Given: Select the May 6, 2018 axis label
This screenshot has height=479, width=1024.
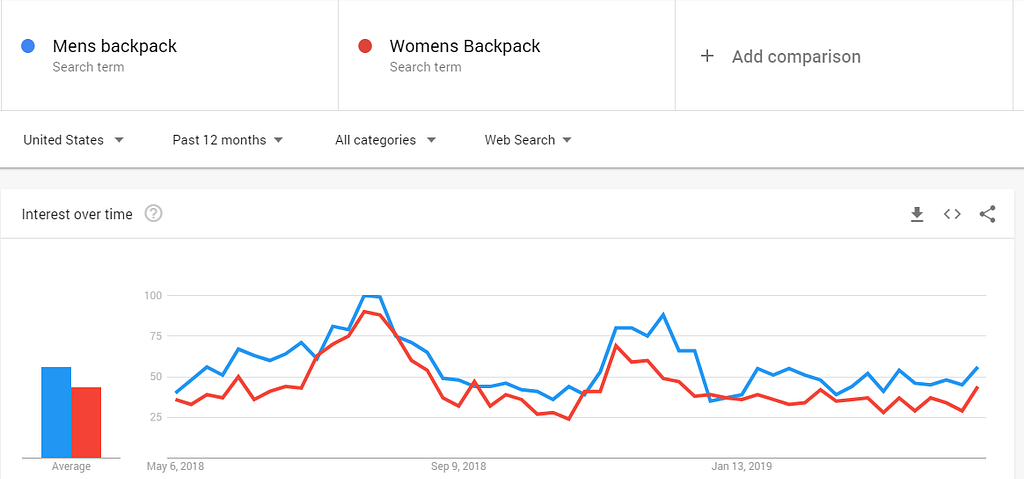Looking at the screenshot, I should [175, 466].
